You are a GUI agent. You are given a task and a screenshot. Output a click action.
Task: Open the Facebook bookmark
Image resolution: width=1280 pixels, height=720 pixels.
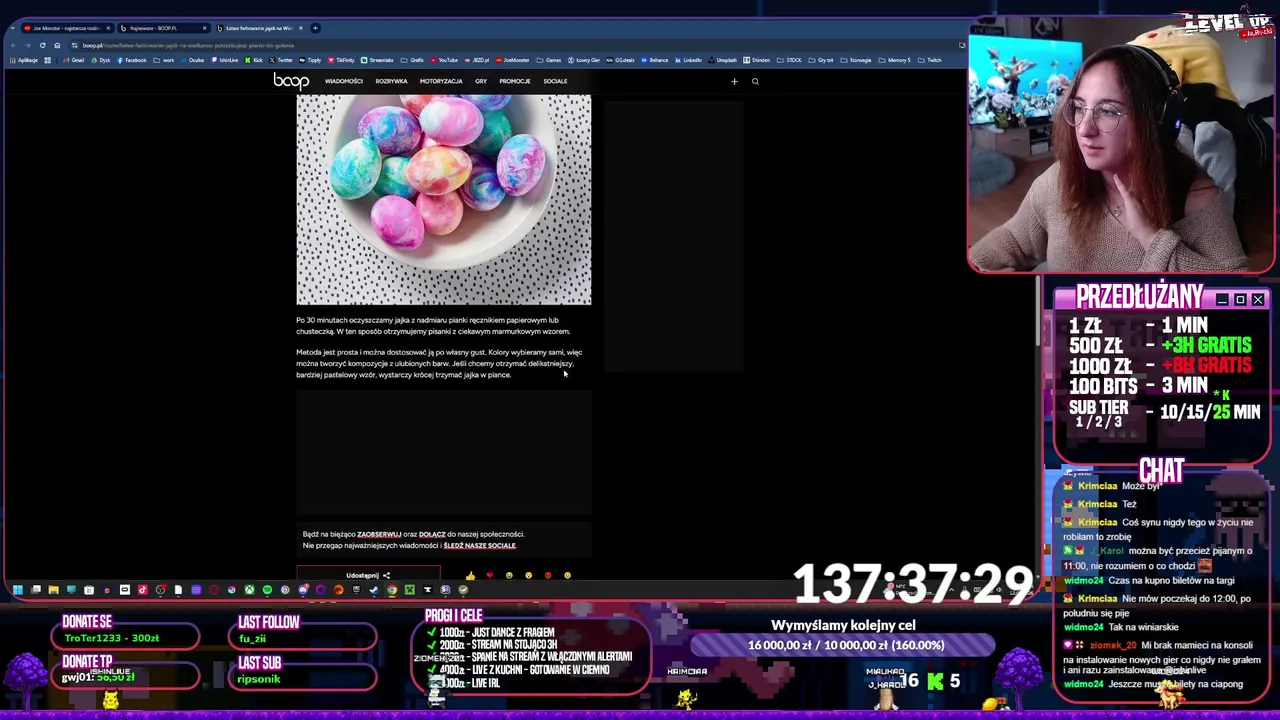[131, 60]
